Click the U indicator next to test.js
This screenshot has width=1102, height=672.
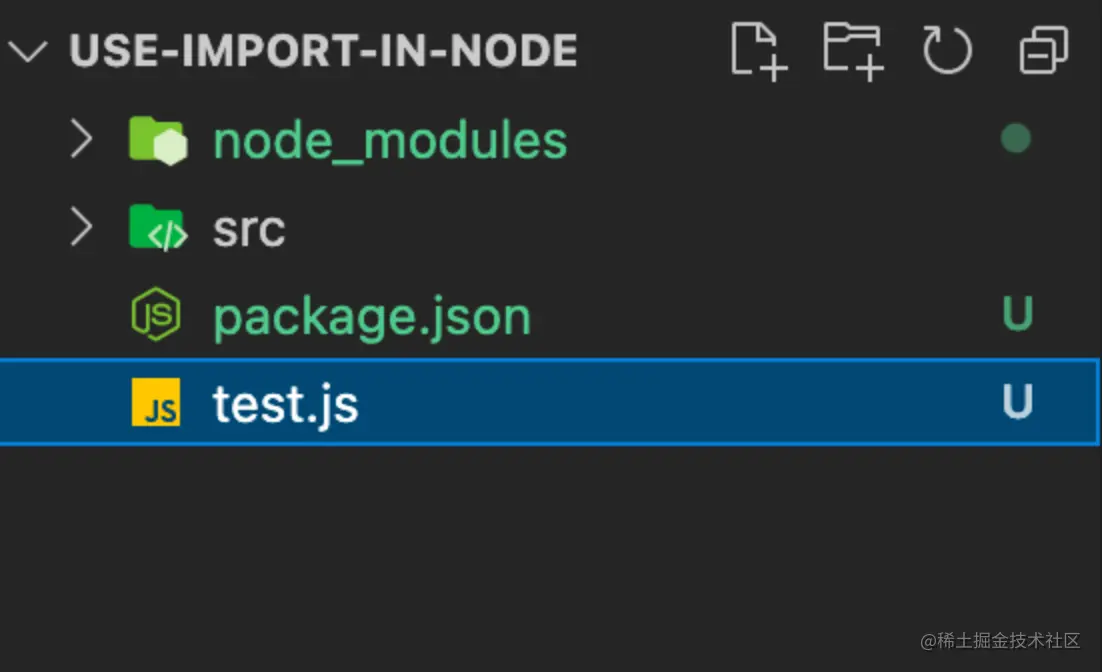coord(1017,402)
